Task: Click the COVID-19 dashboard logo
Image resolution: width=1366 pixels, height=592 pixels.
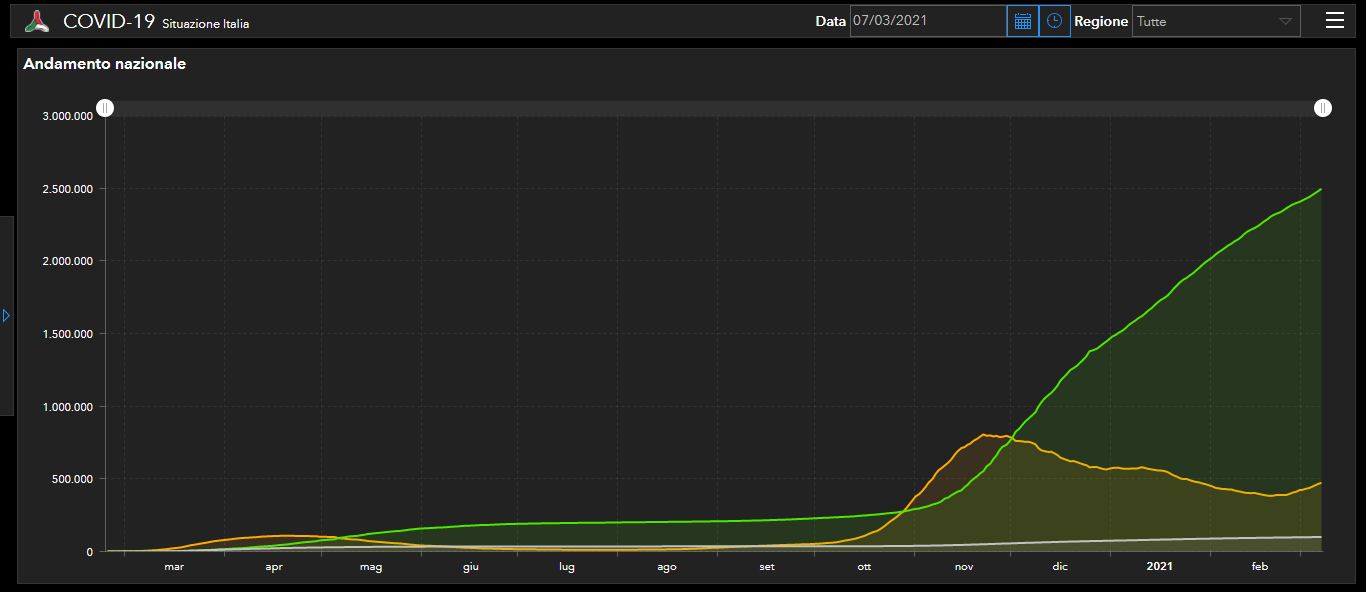Action: click(x=37, y=21)
